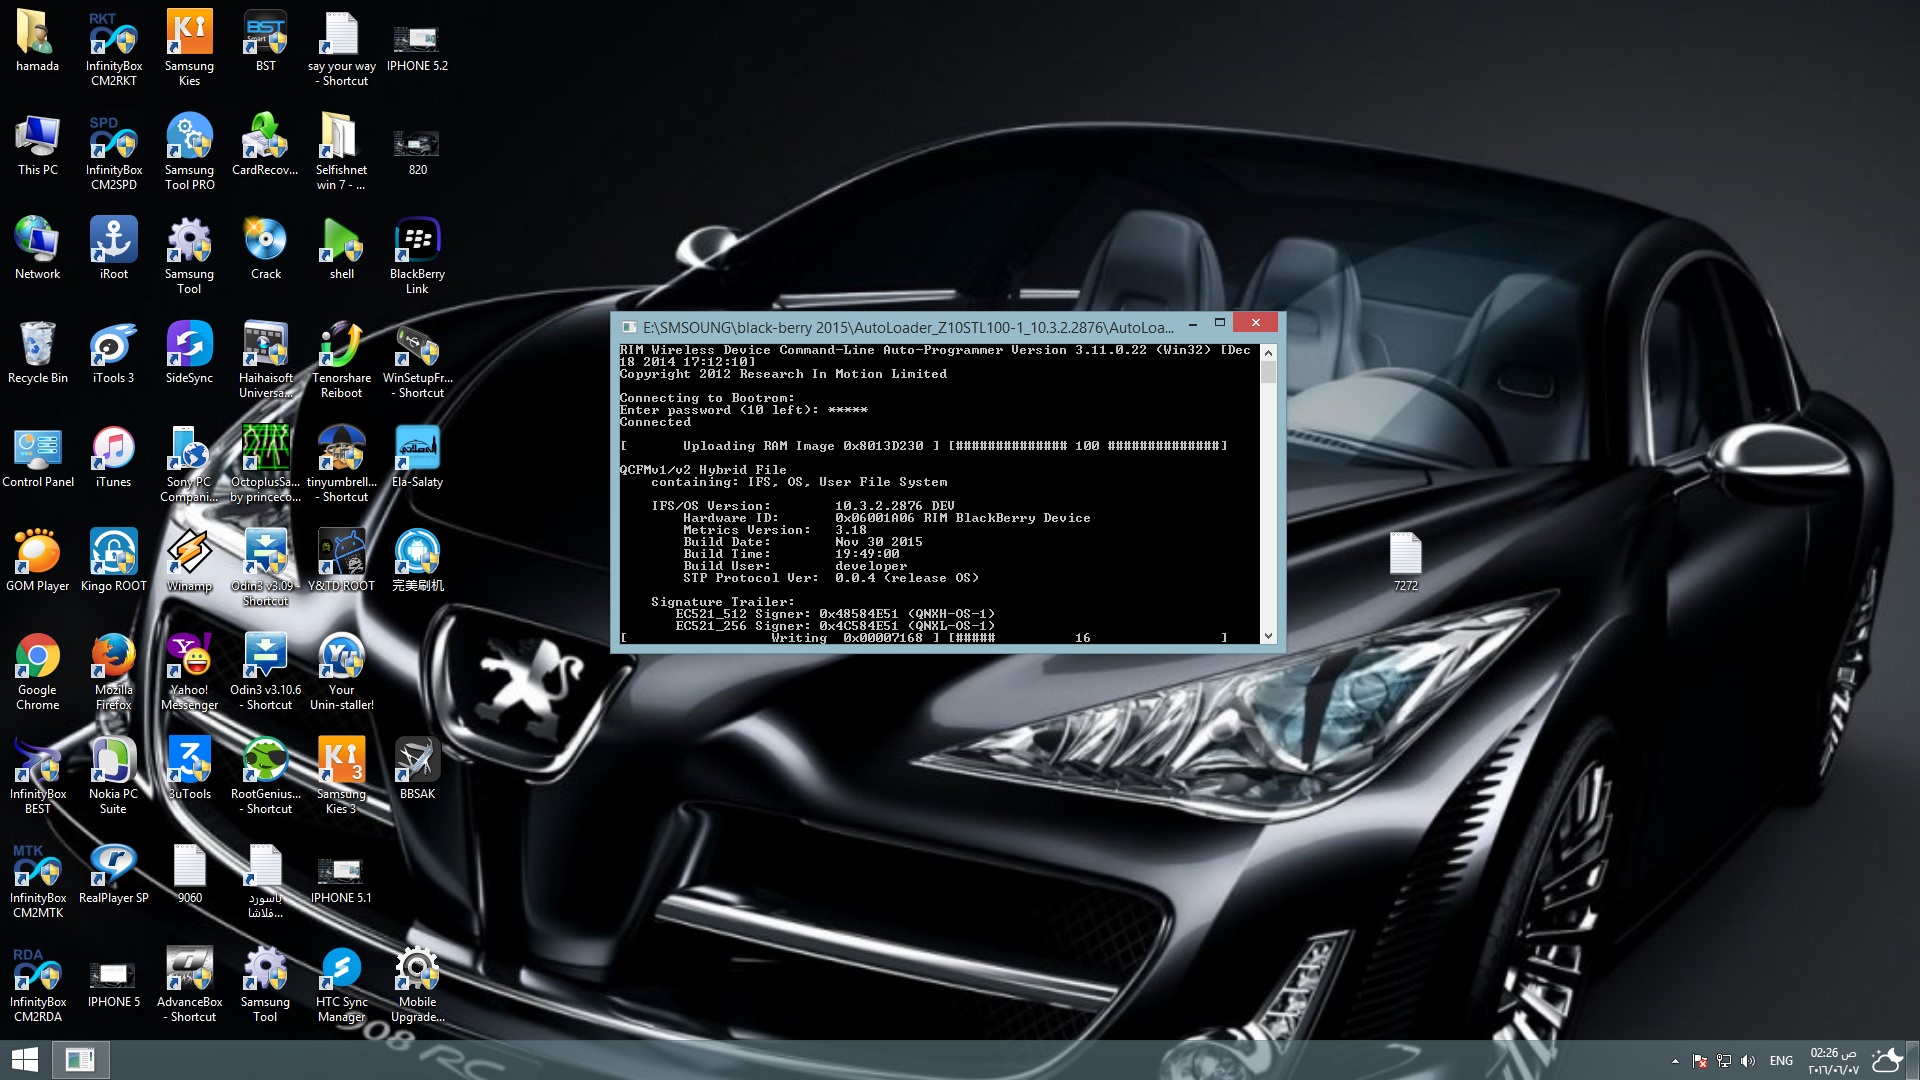
Task: Click the taskbar console app button
Action: point(80,1060)
